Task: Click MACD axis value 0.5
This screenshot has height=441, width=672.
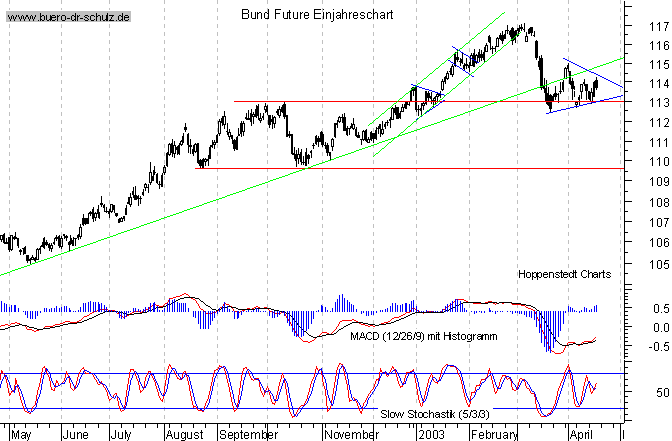Action: point(661,309)
